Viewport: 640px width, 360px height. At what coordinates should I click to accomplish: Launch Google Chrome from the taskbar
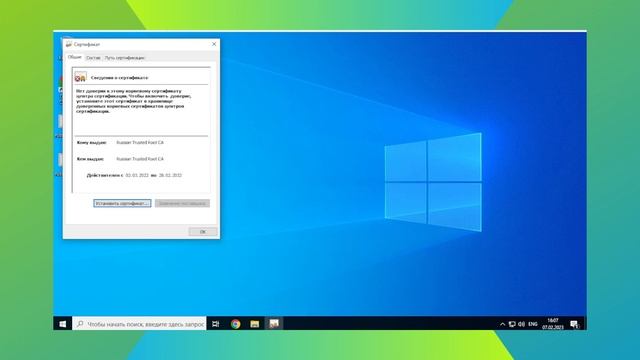(x=235, y=324)
